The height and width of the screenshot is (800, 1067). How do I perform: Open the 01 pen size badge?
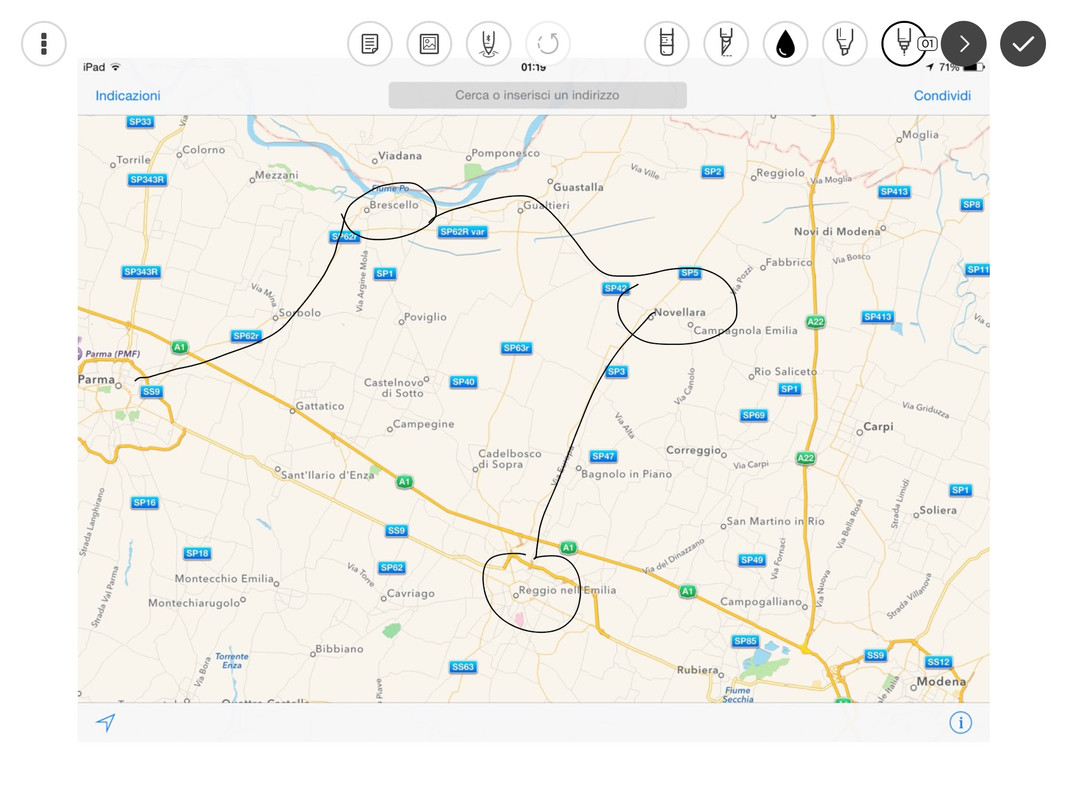tap(928, 44)
